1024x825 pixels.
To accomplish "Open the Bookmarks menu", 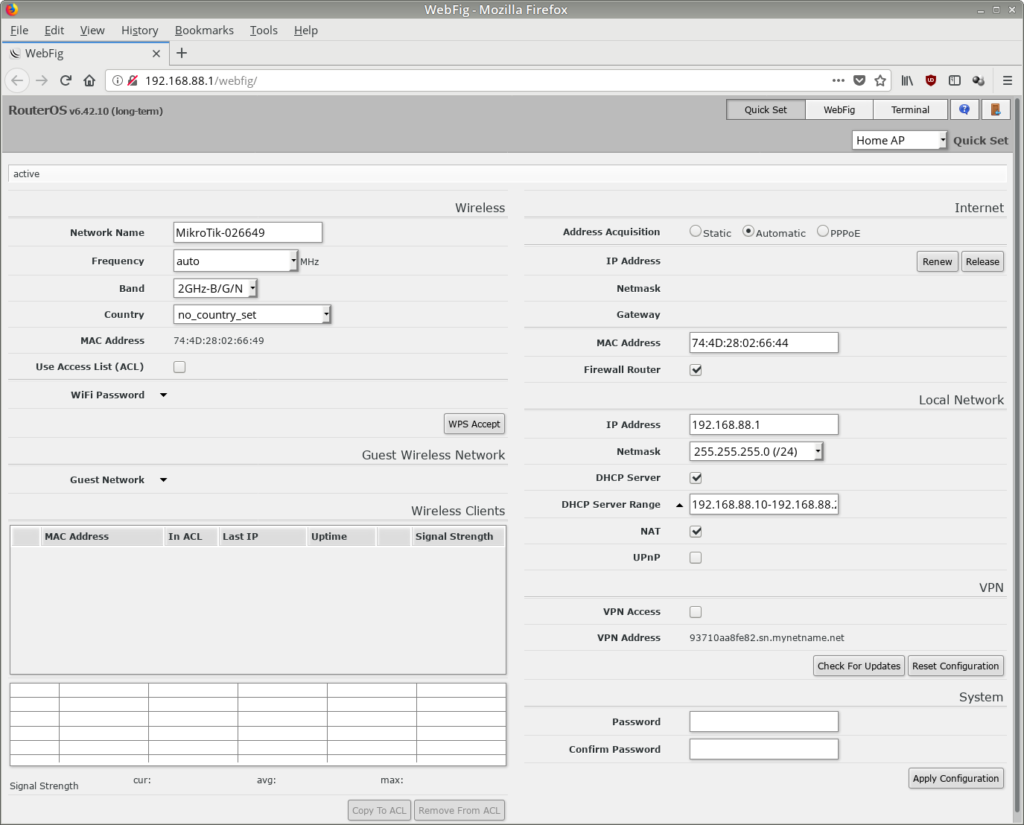I will click(x=204, y=30).
